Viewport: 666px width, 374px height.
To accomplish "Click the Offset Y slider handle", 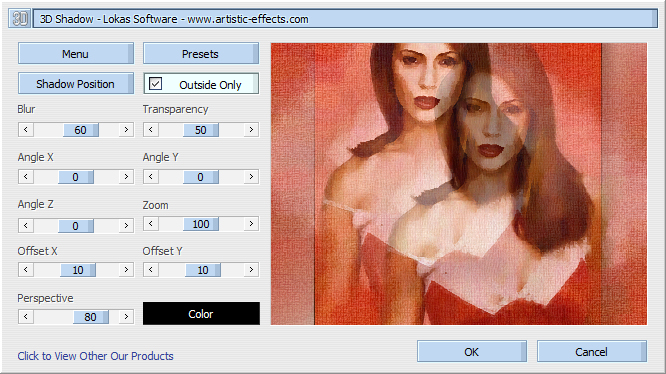I will pos(203,270).
